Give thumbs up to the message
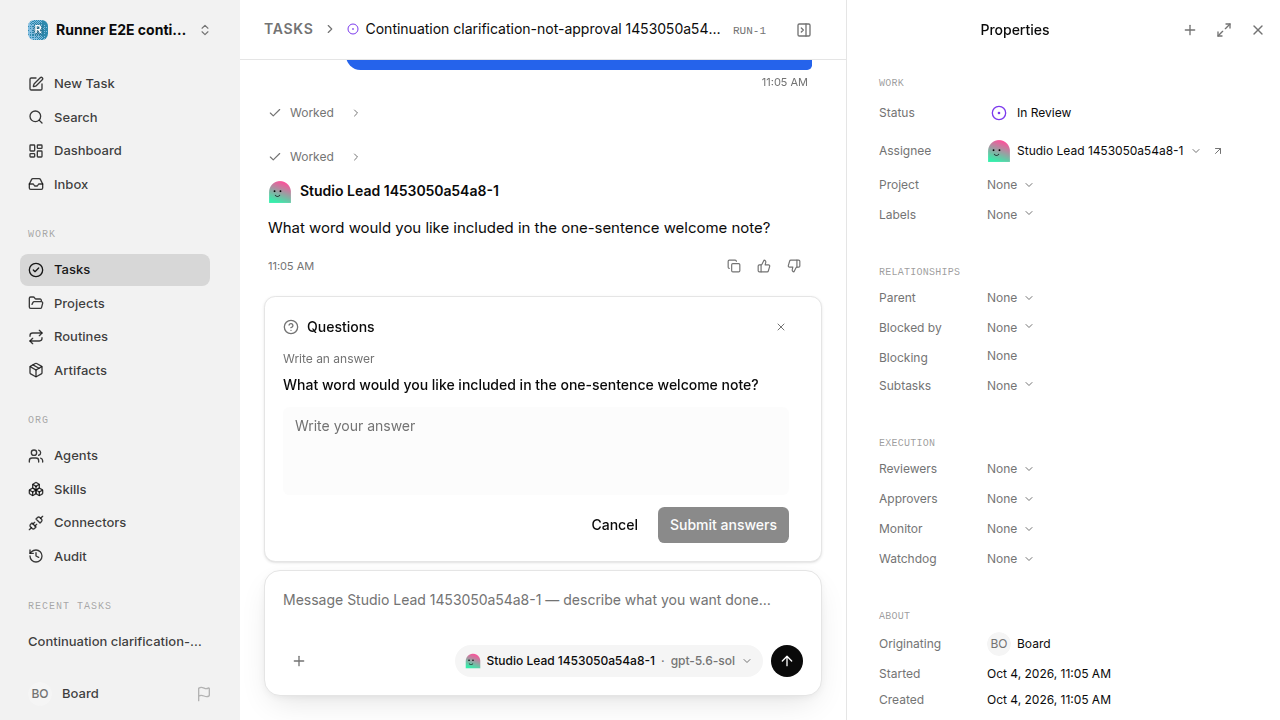 click(764, 266)
